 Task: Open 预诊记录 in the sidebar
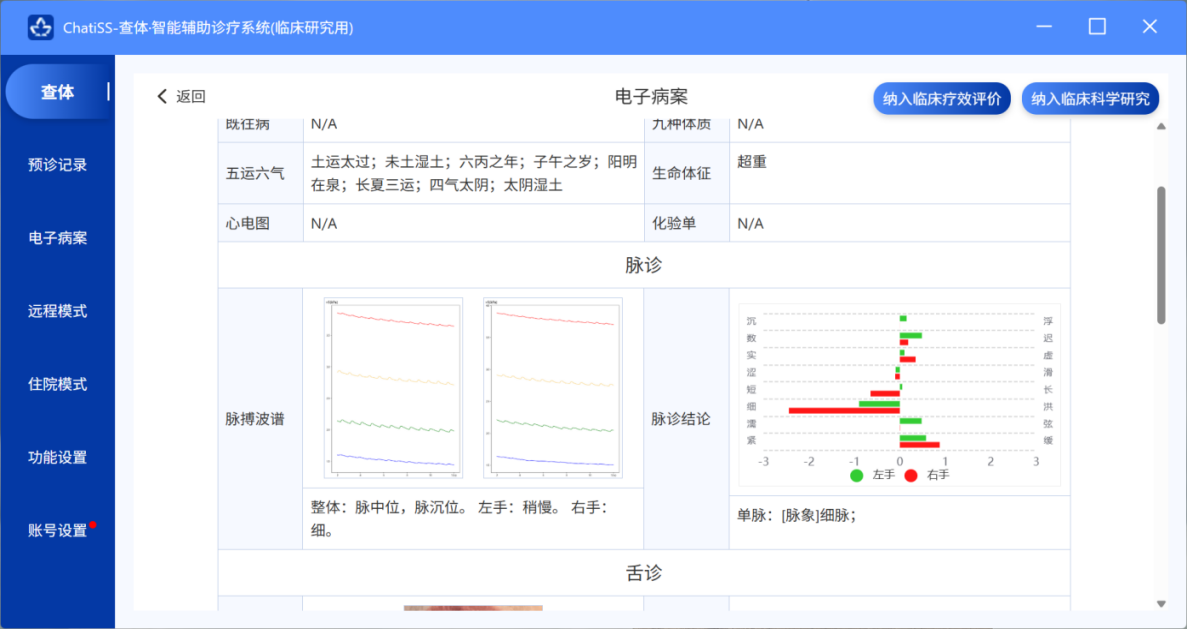pyautogui.click(x=58, y=164)
